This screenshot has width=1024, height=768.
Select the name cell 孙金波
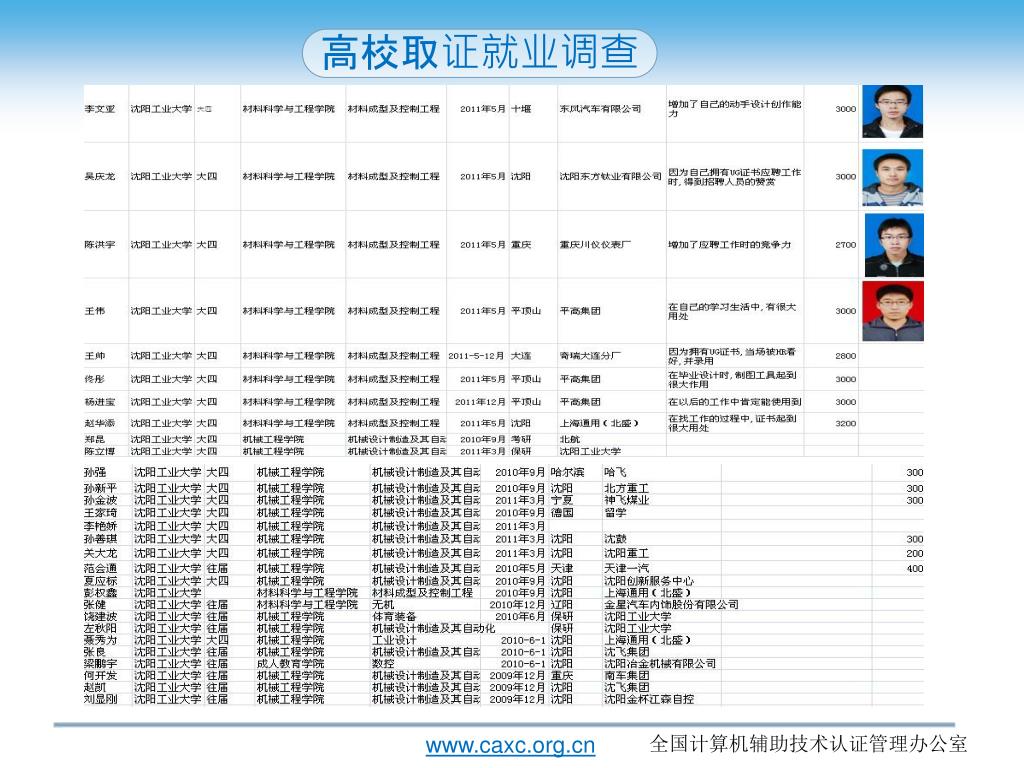pyautogui.click(x=101, y=500)
